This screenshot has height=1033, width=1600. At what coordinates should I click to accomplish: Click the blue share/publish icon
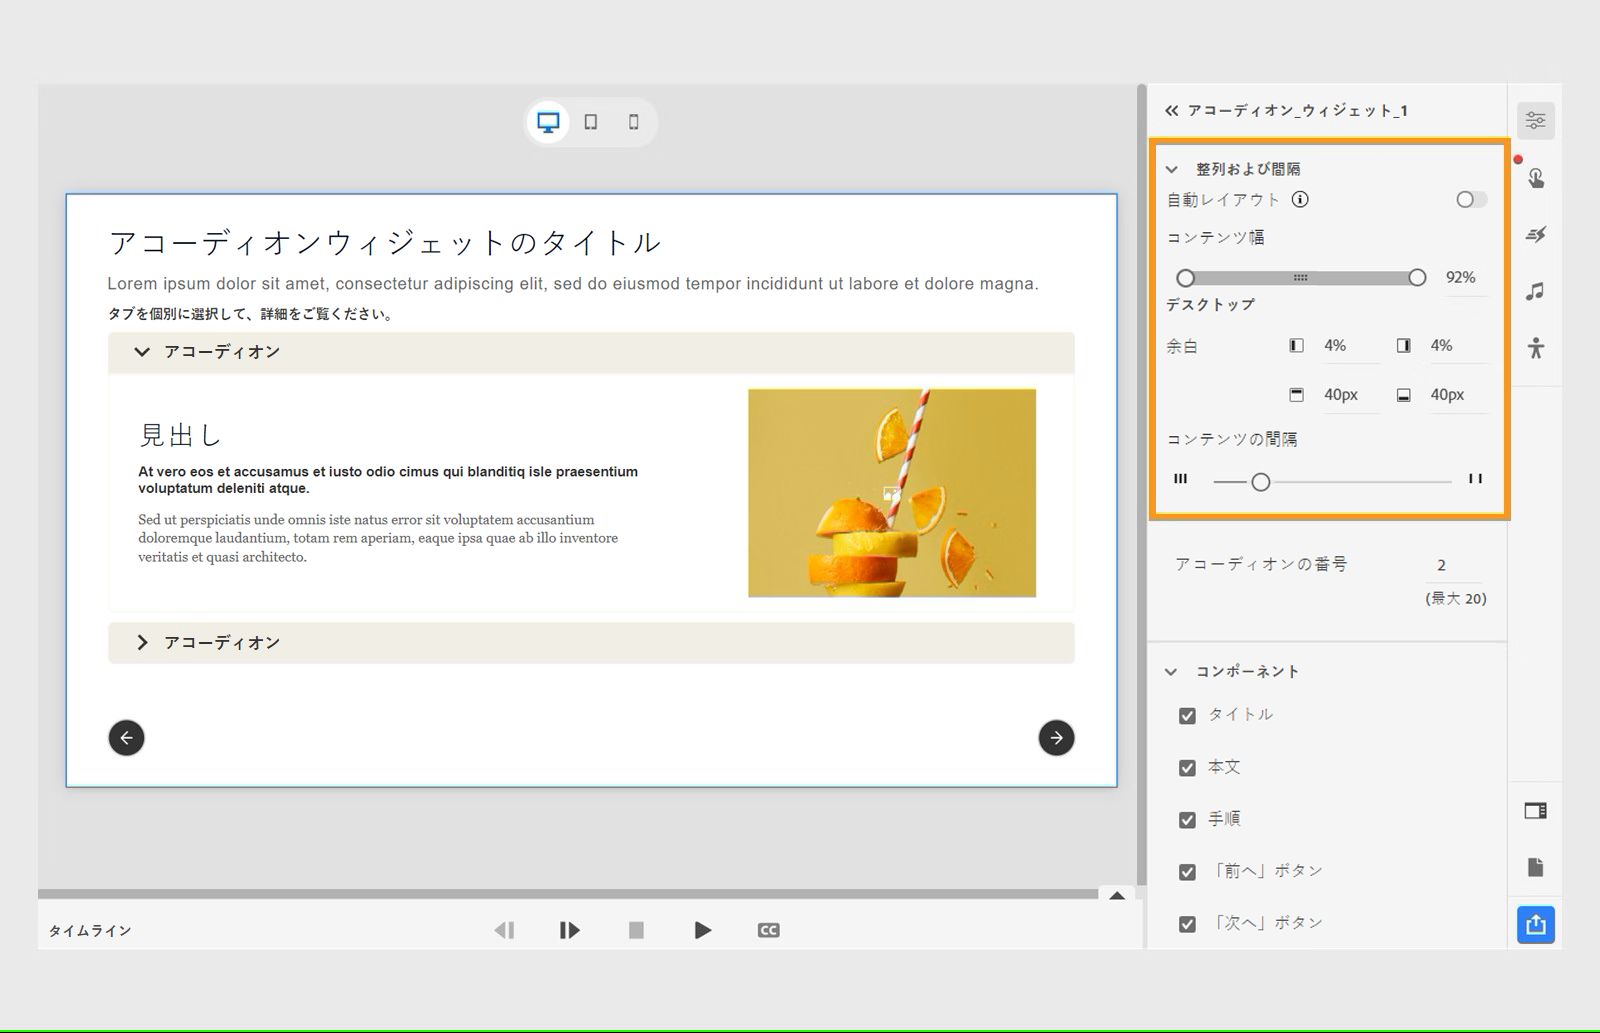click(x=1536, y=924)
